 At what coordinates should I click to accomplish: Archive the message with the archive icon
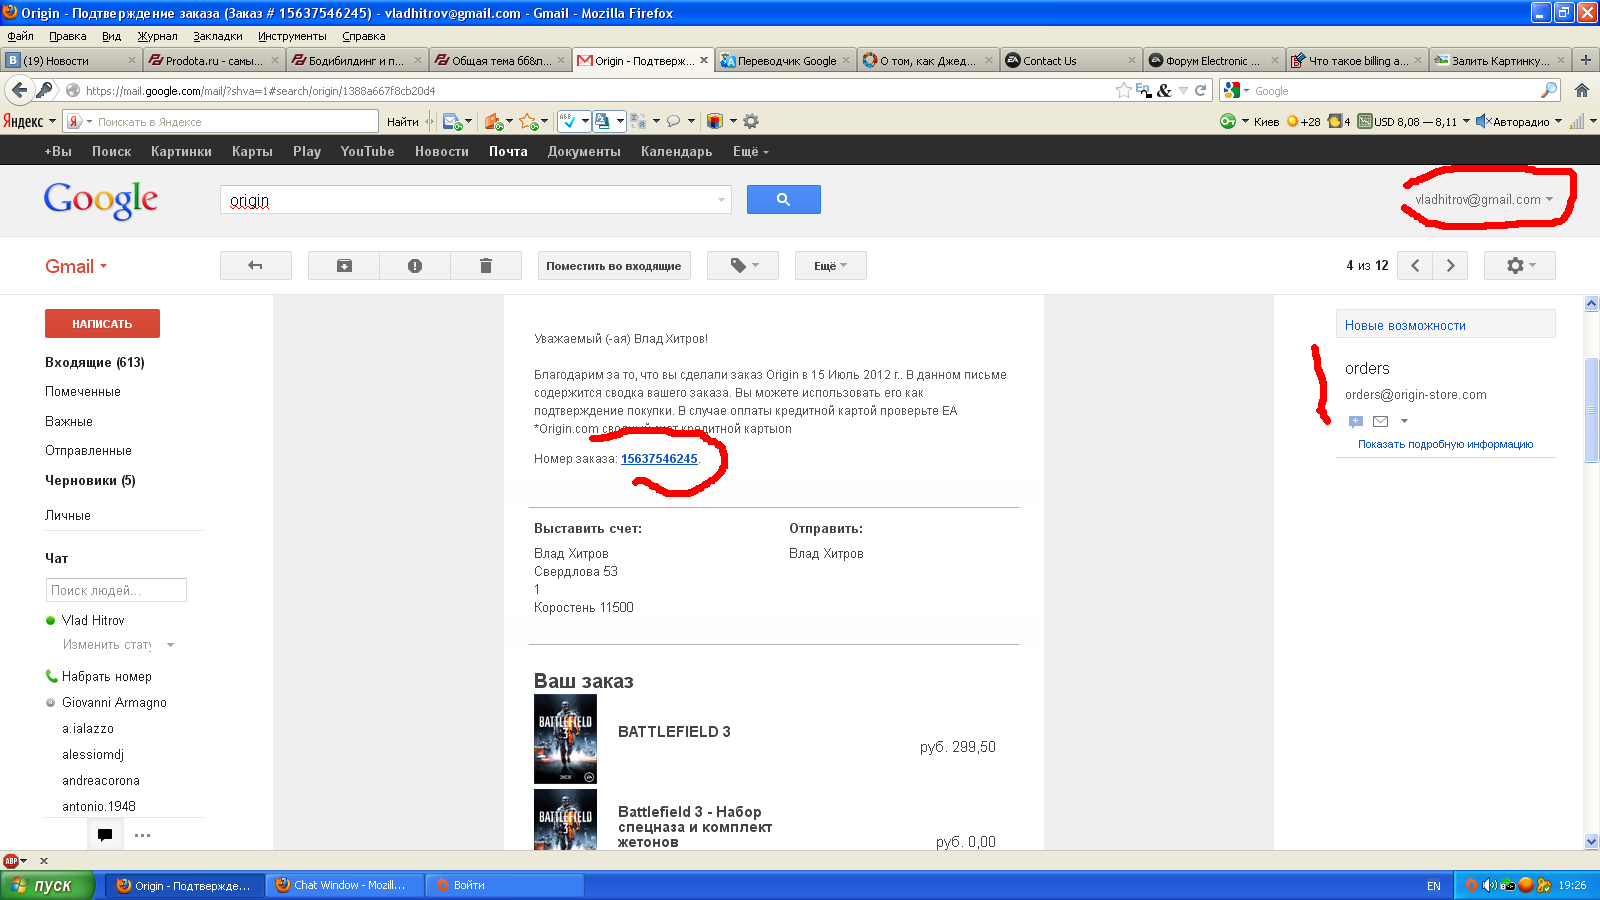(x=344, y=265)
